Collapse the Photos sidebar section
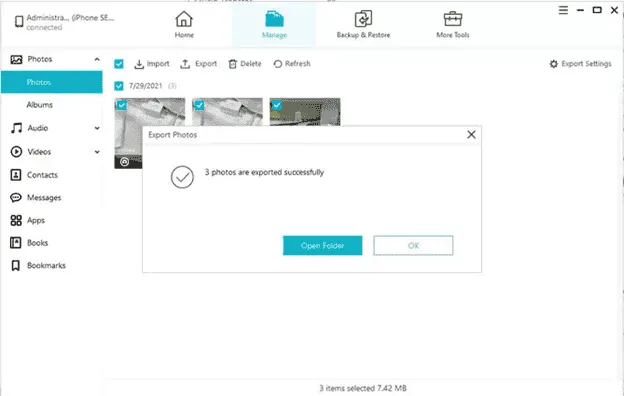Viewport: 624px width, 396px height. point(97,59)
